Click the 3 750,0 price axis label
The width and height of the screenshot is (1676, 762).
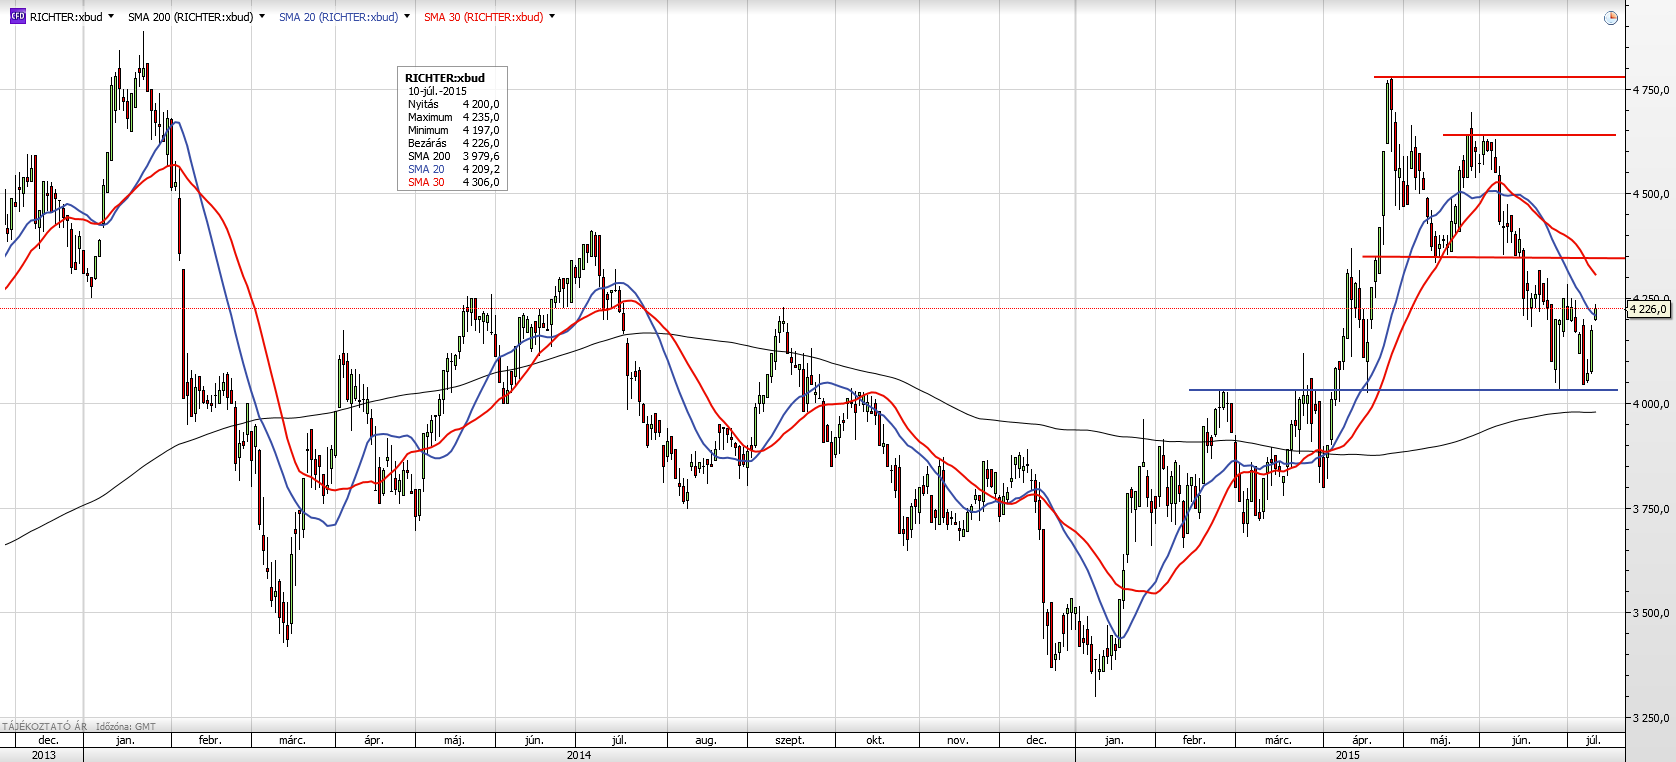point(1651,509)
